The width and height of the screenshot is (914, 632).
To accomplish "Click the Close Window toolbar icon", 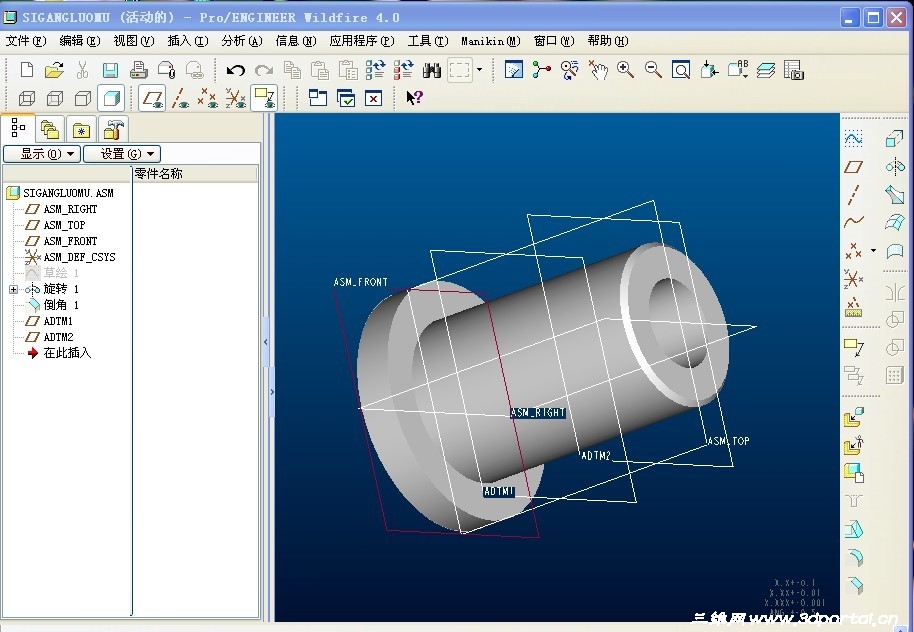I will [x=373, y=98].
